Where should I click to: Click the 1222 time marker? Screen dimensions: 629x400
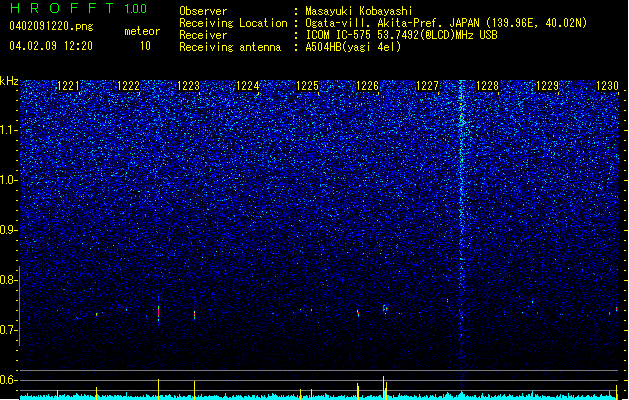pos(128,86)
